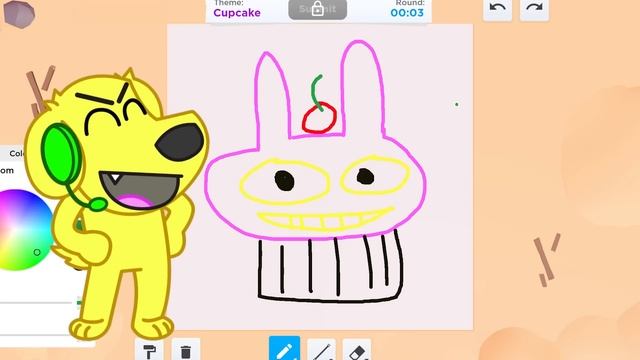Select the eraser tool
640x360 pixels.
pyautogui.click(x=357, y=349)
